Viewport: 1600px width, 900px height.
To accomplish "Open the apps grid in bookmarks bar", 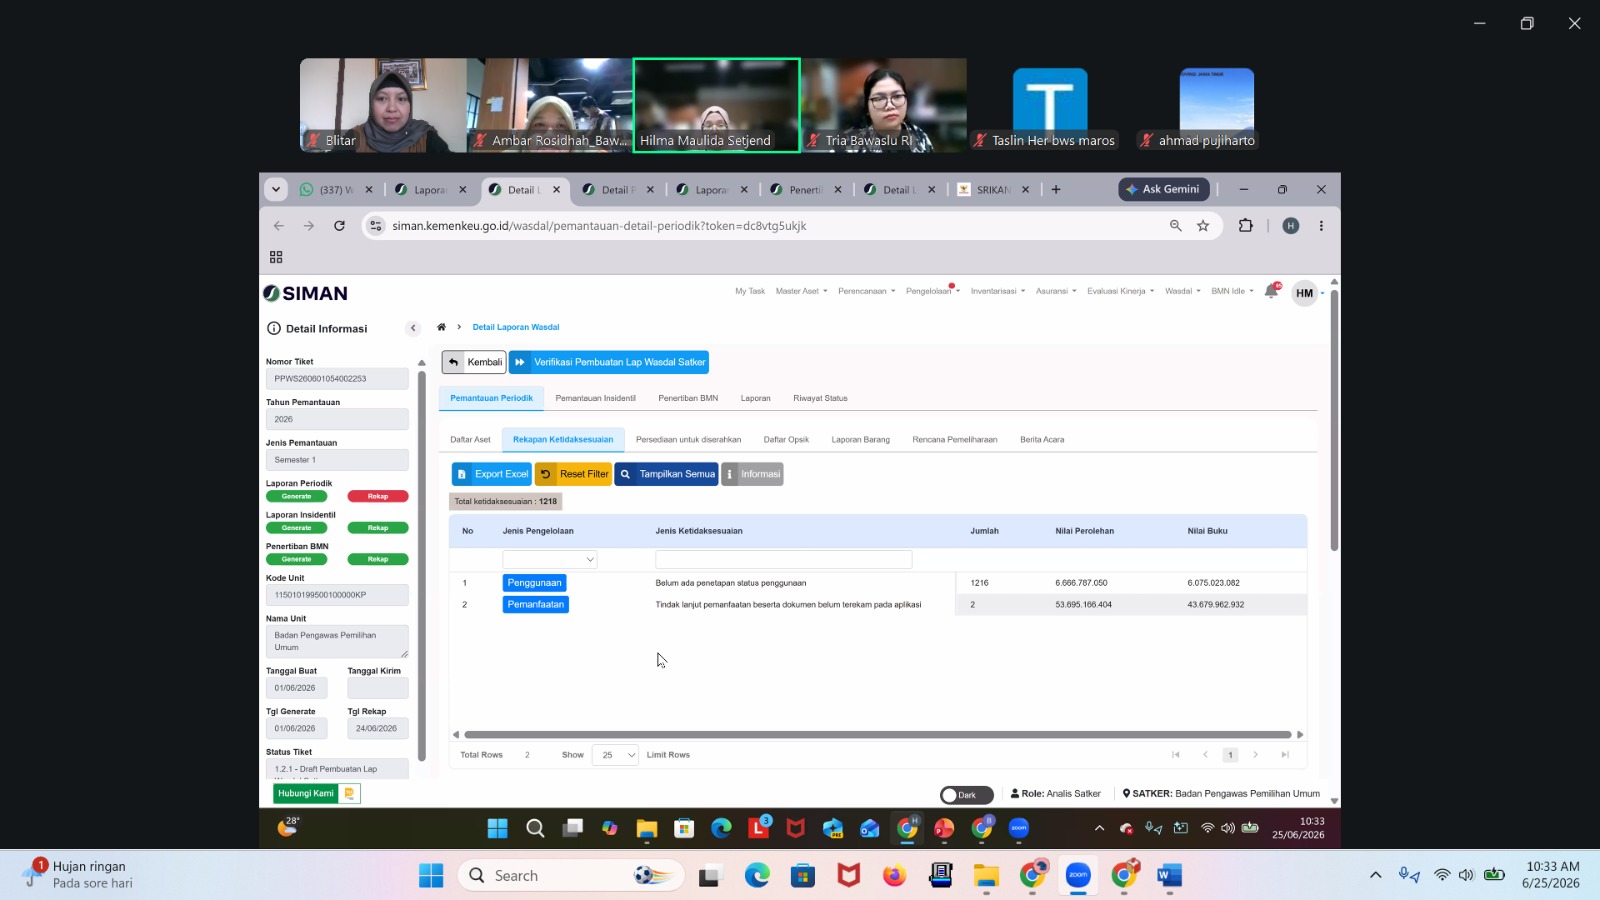I will [276, 257].
